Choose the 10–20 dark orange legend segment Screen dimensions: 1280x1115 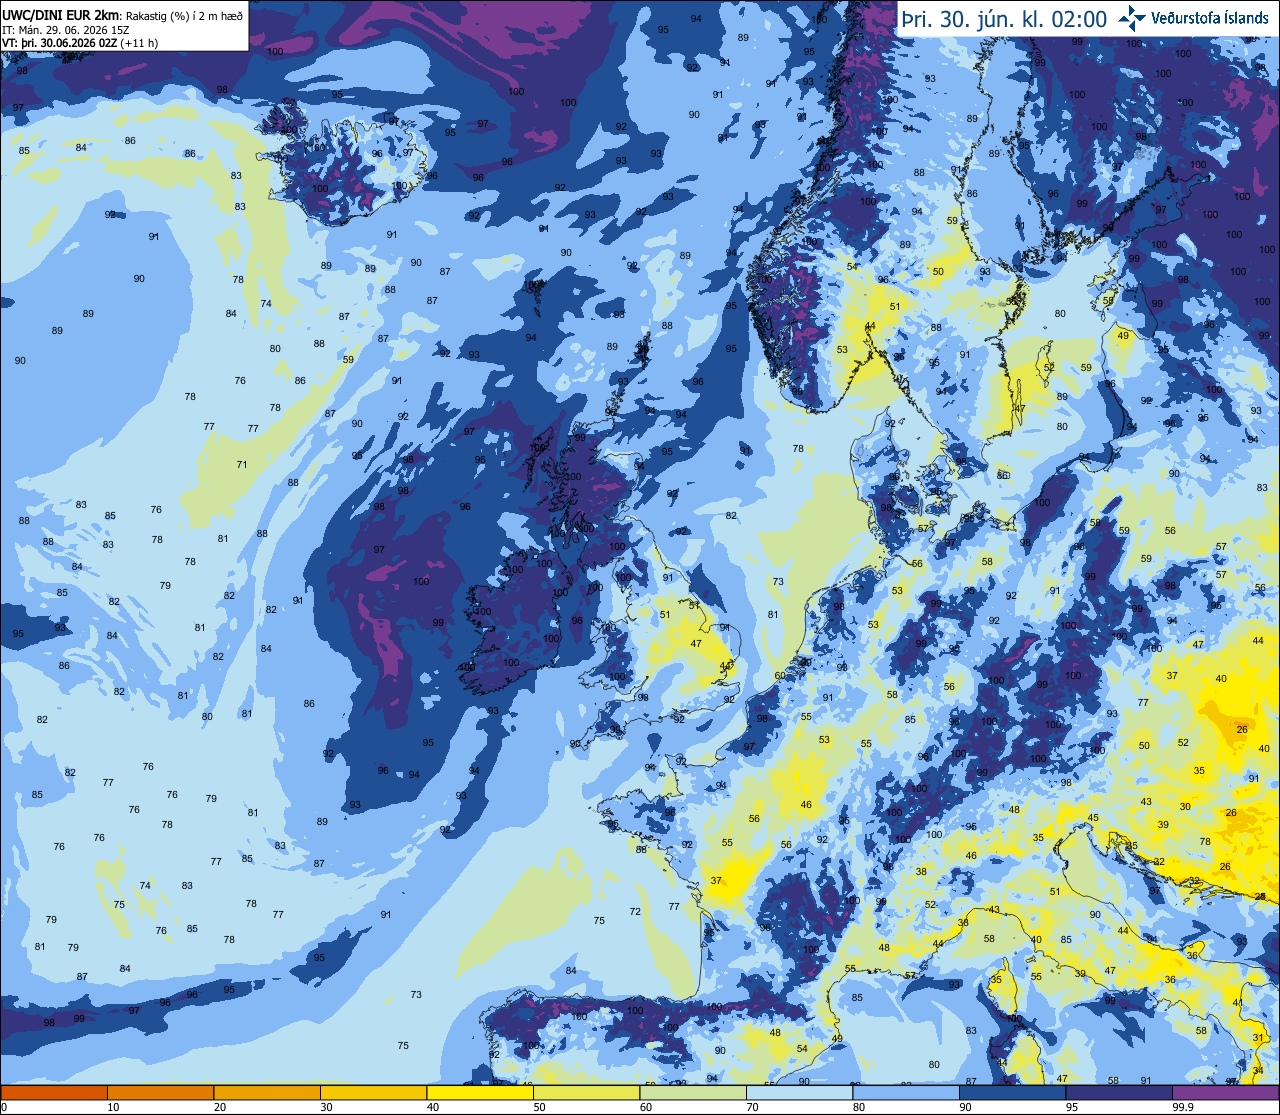tap(161, 1092)
